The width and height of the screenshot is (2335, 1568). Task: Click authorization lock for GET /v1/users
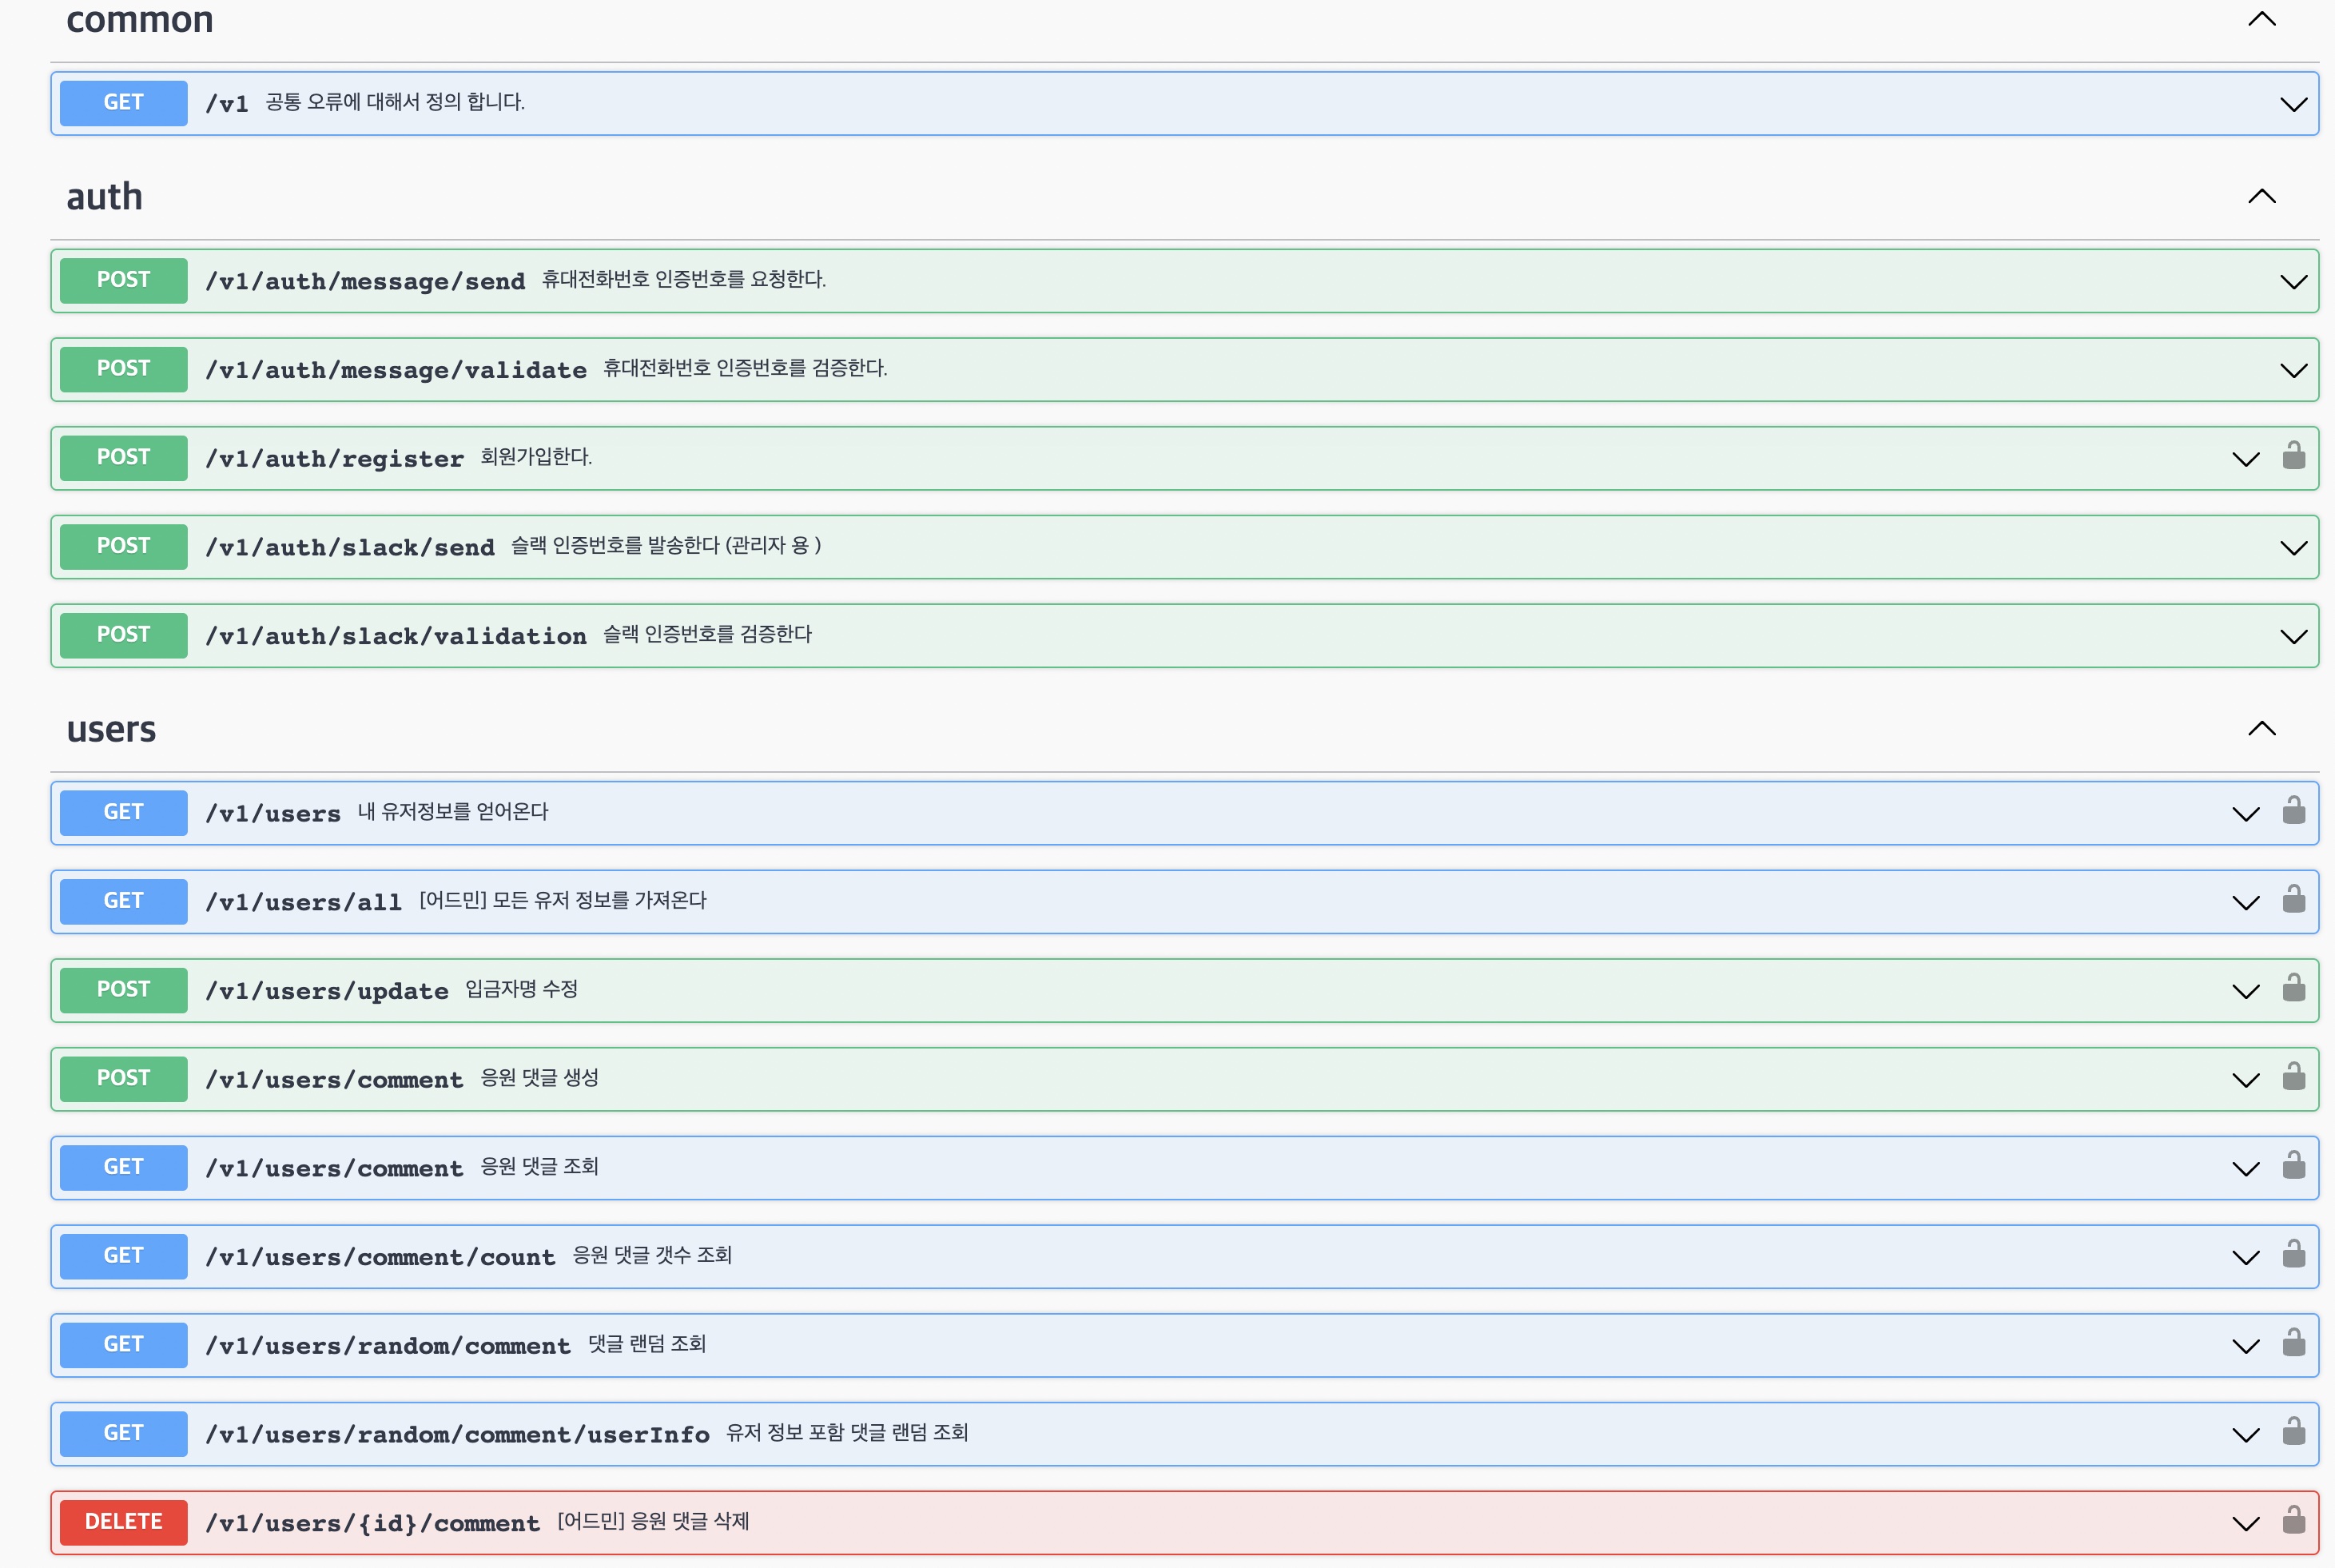[x=2294, y=811]
